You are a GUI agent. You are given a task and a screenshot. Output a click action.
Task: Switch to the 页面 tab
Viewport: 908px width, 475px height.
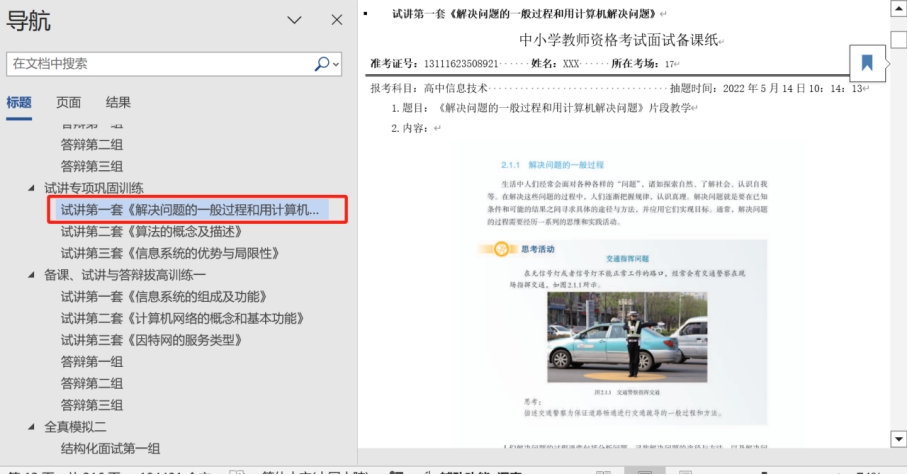click(x=69, y=102)
